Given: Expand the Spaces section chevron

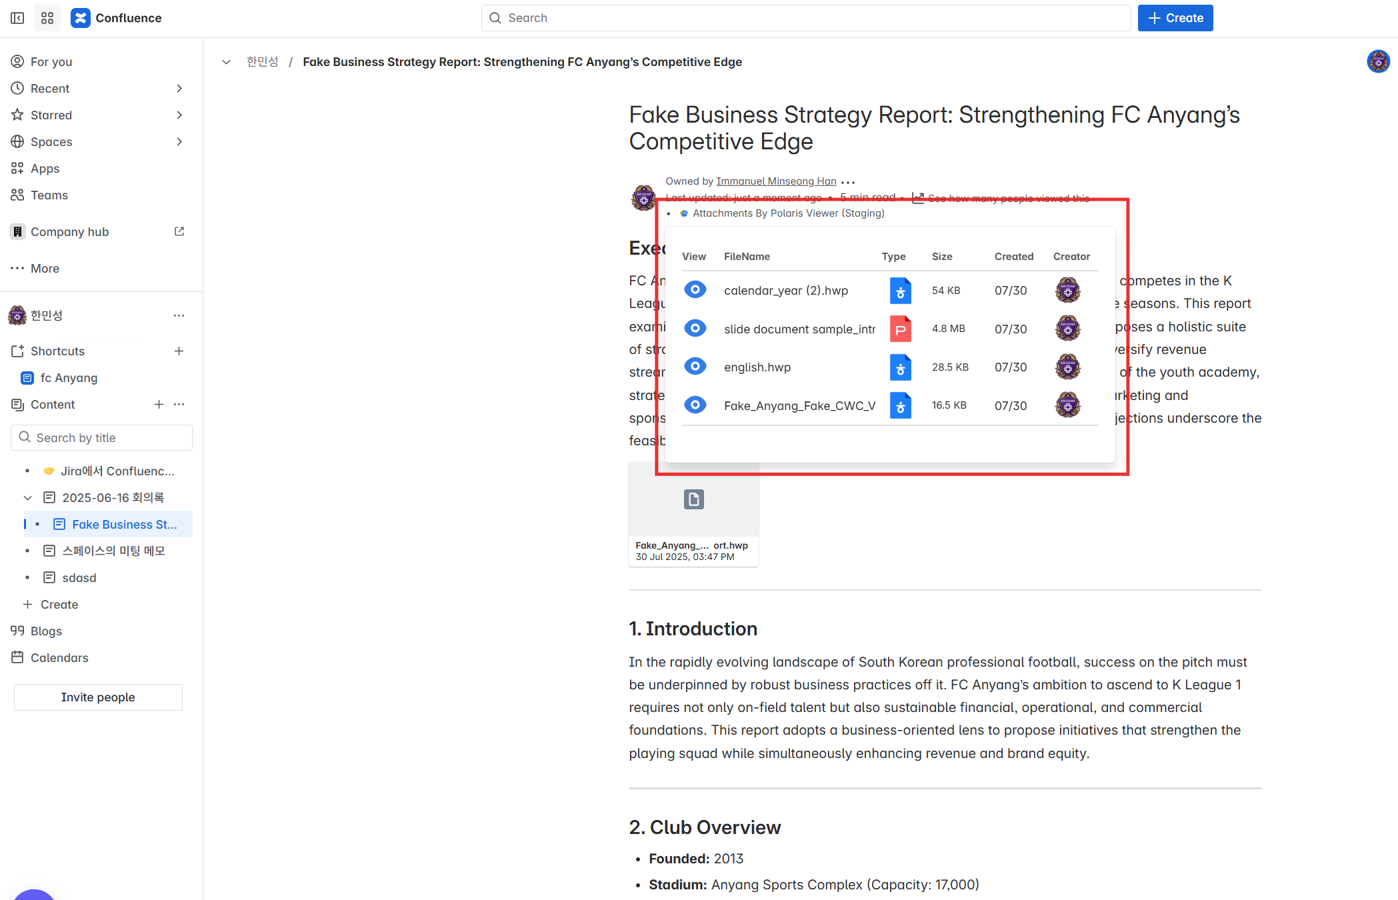Looking at the screenshot, I should point(179,142).
